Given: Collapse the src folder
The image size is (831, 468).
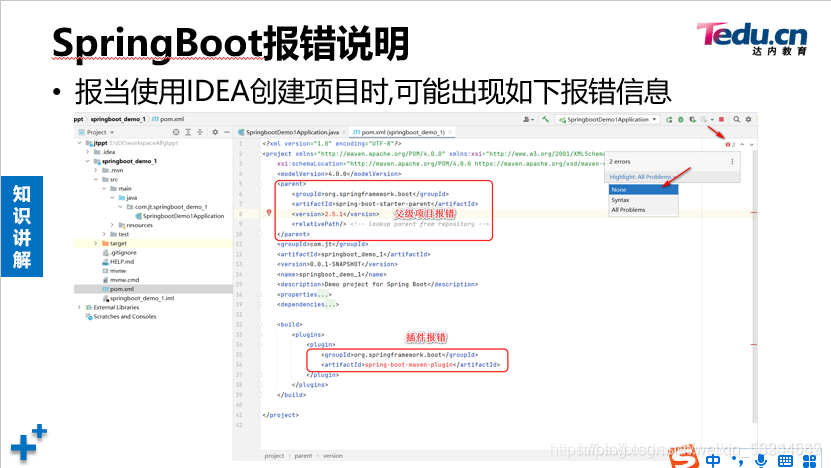Looking at the screenshot, I should click(96, 179).
